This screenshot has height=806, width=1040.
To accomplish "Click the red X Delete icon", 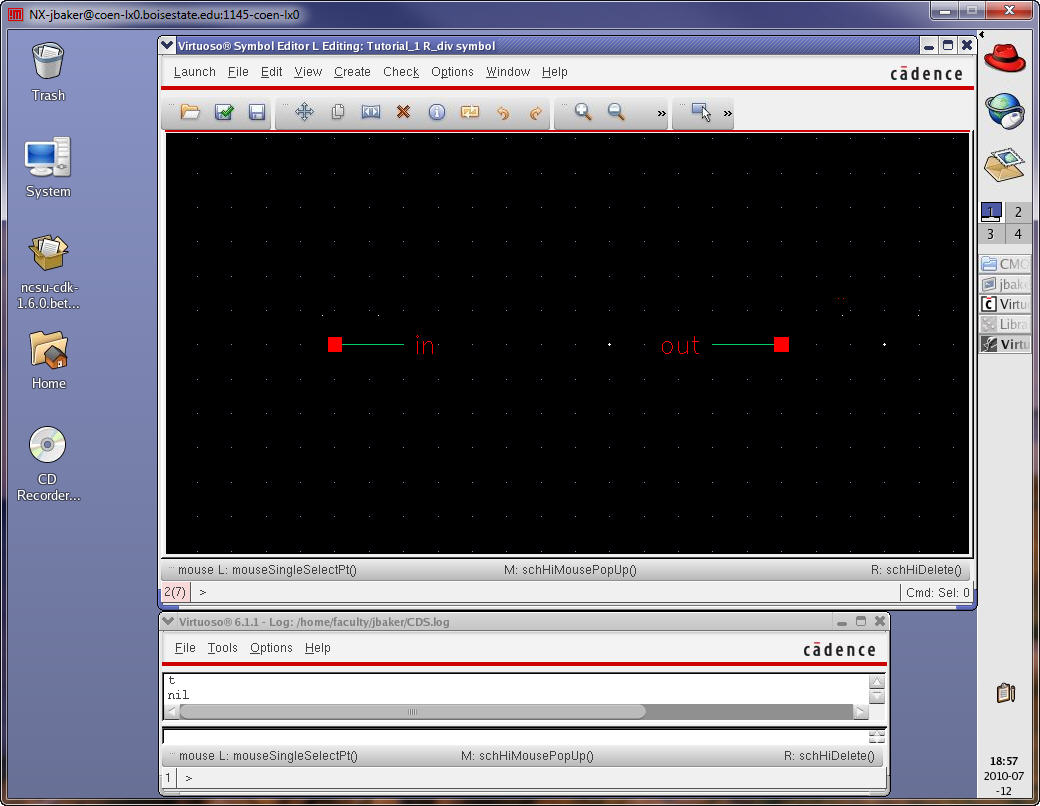I will [x=403, y=113].
